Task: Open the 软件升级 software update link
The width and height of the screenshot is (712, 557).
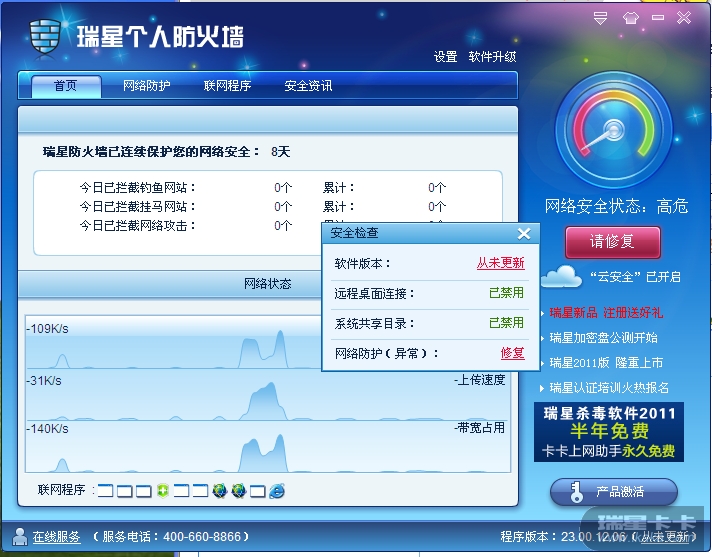Action: (x=492, y=57)
